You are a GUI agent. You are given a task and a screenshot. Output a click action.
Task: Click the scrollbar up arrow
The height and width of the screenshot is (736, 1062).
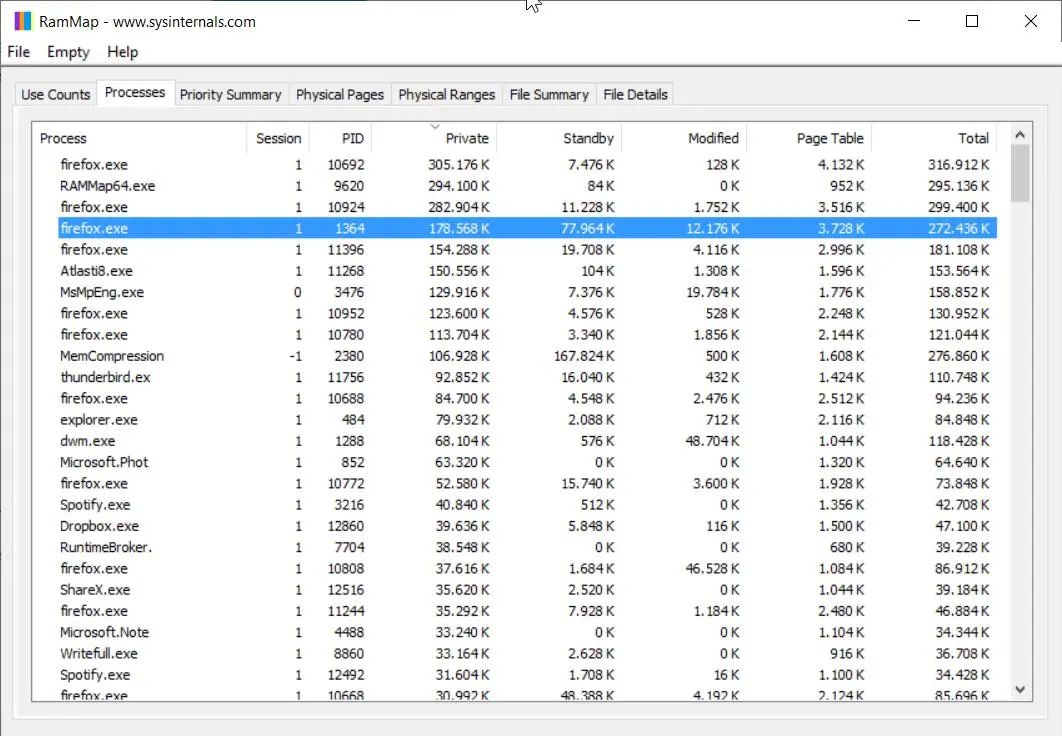1020,135
